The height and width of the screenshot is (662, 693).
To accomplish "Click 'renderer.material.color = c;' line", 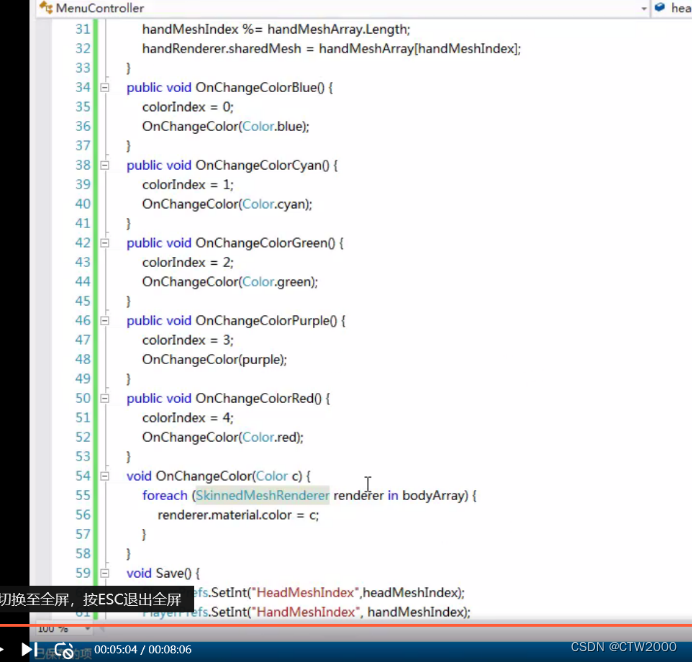I will (238, 515).
